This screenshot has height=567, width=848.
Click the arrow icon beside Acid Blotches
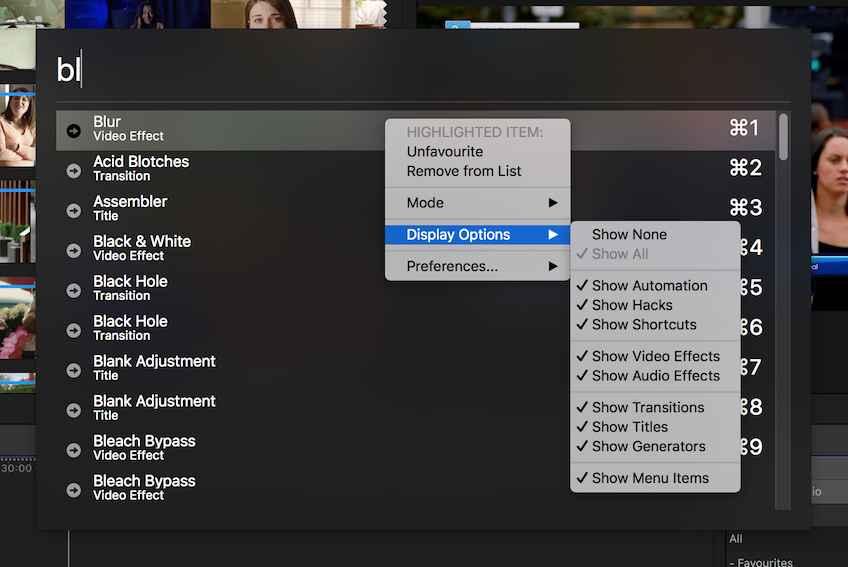(73, 170)
